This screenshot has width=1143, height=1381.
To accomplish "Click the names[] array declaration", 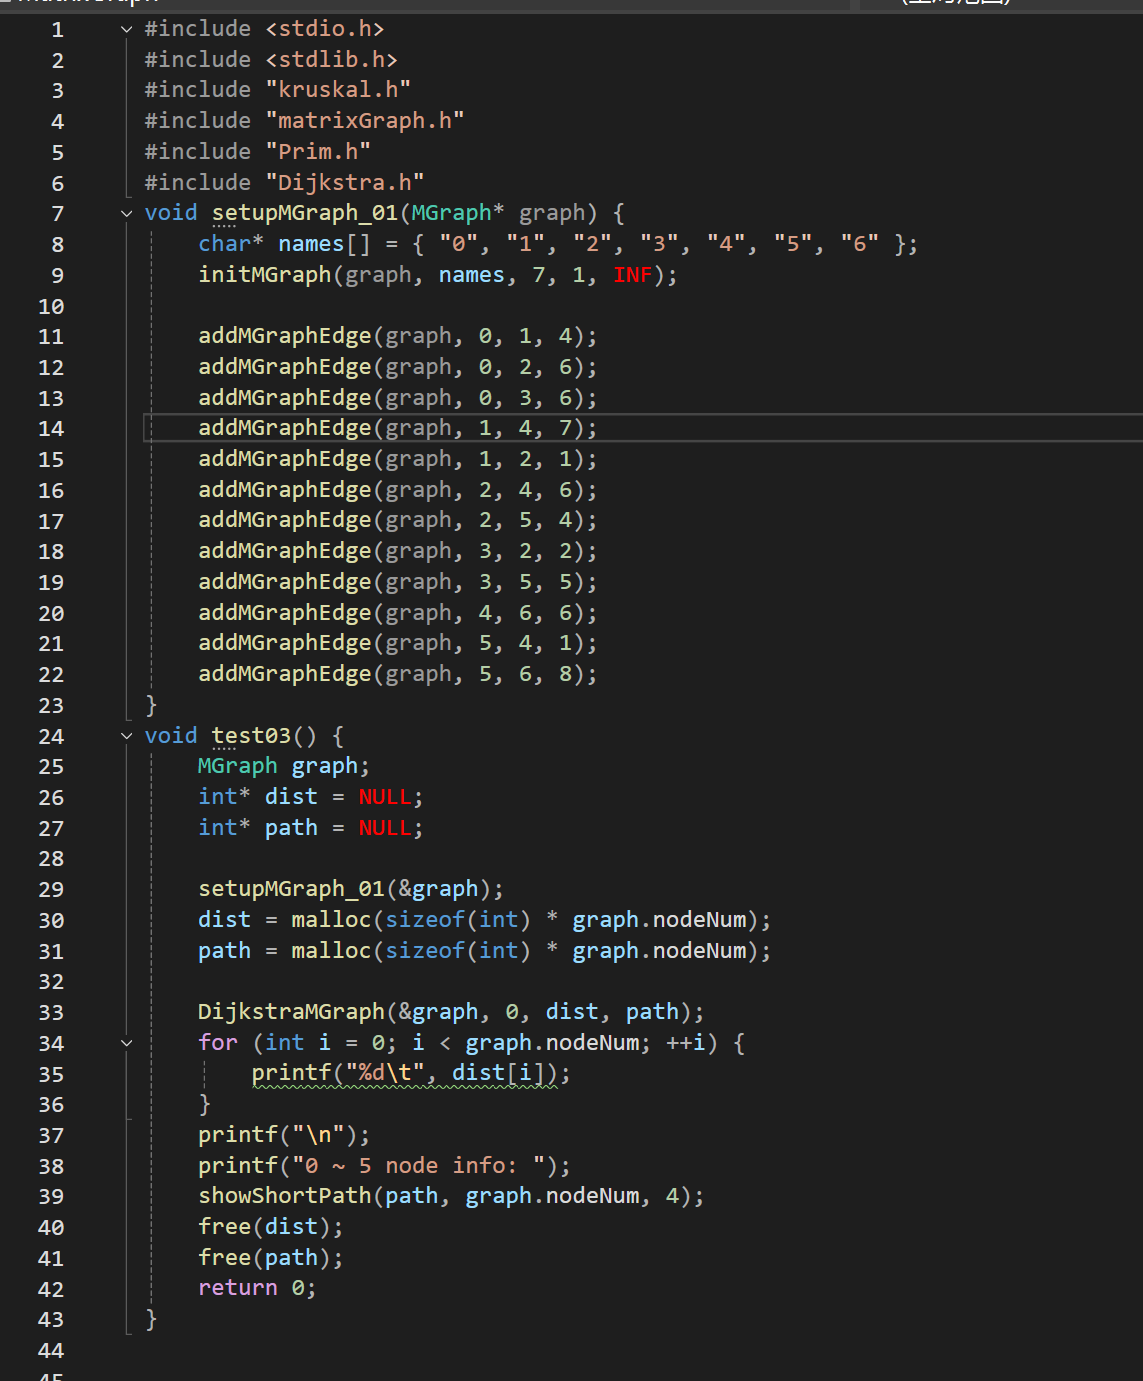I will tap(324, 244).
